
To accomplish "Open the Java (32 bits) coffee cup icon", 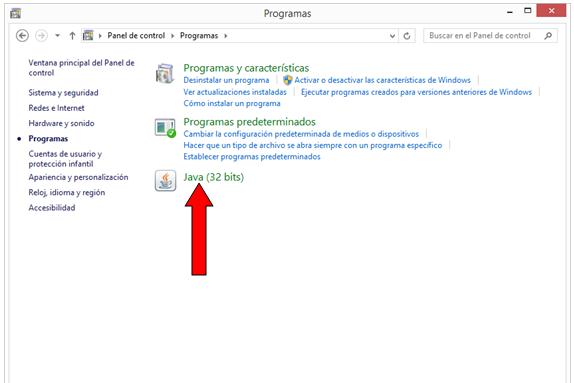I will (x=165, y=181).
